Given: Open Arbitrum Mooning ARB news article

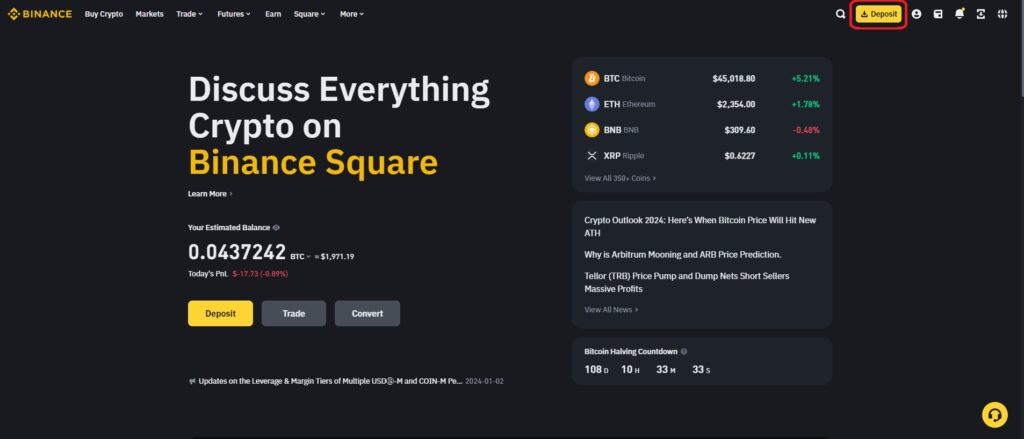Looking at the screenshot, I should coord(682,255).
